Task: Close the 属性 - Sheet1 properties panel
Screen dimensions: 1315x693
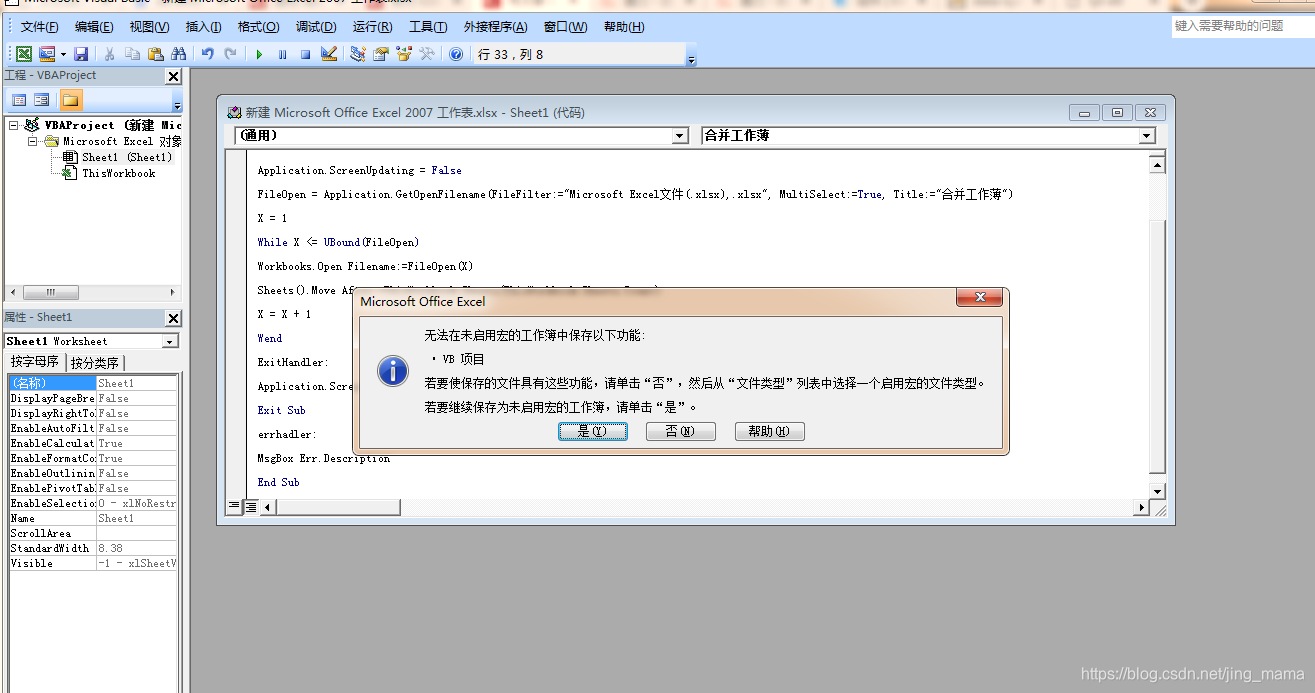Action: 173,318
